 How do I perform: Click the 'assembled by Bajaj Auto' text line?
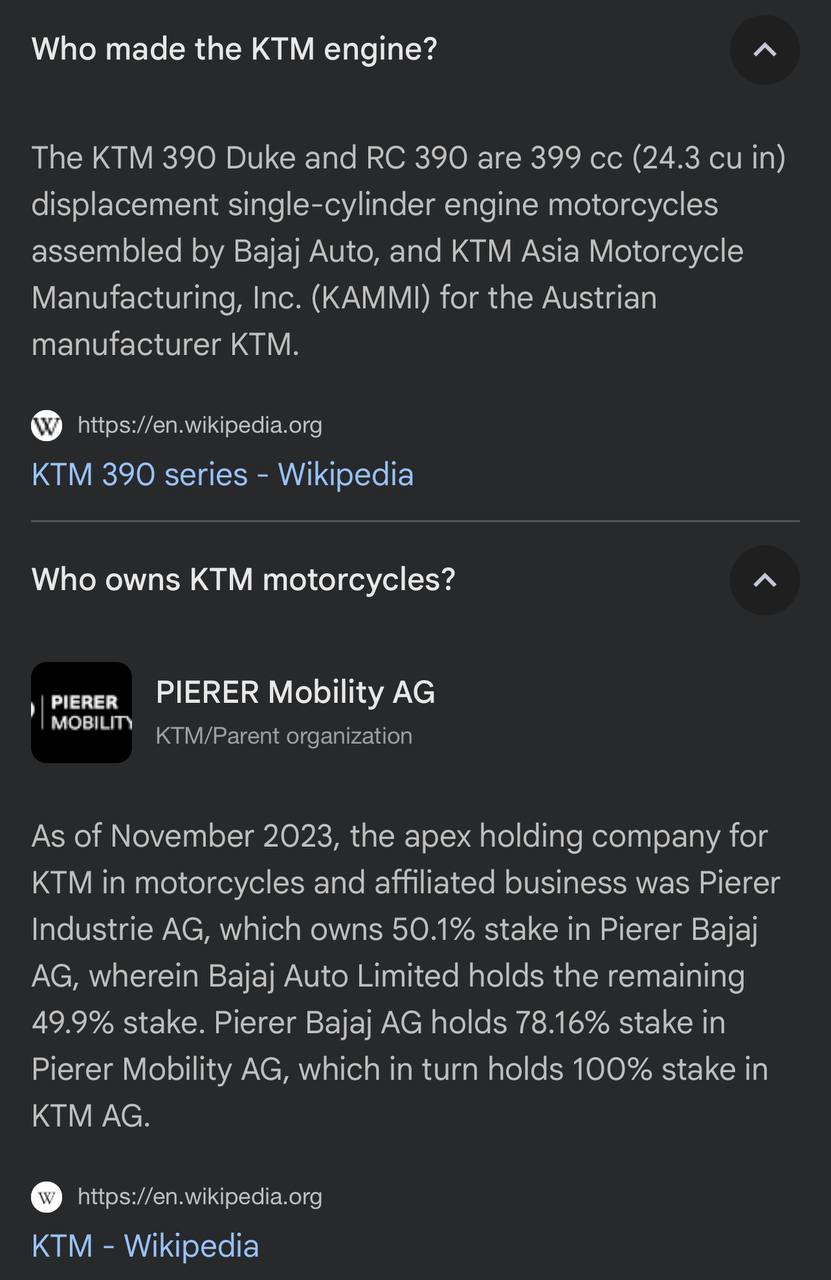point(387,251)
